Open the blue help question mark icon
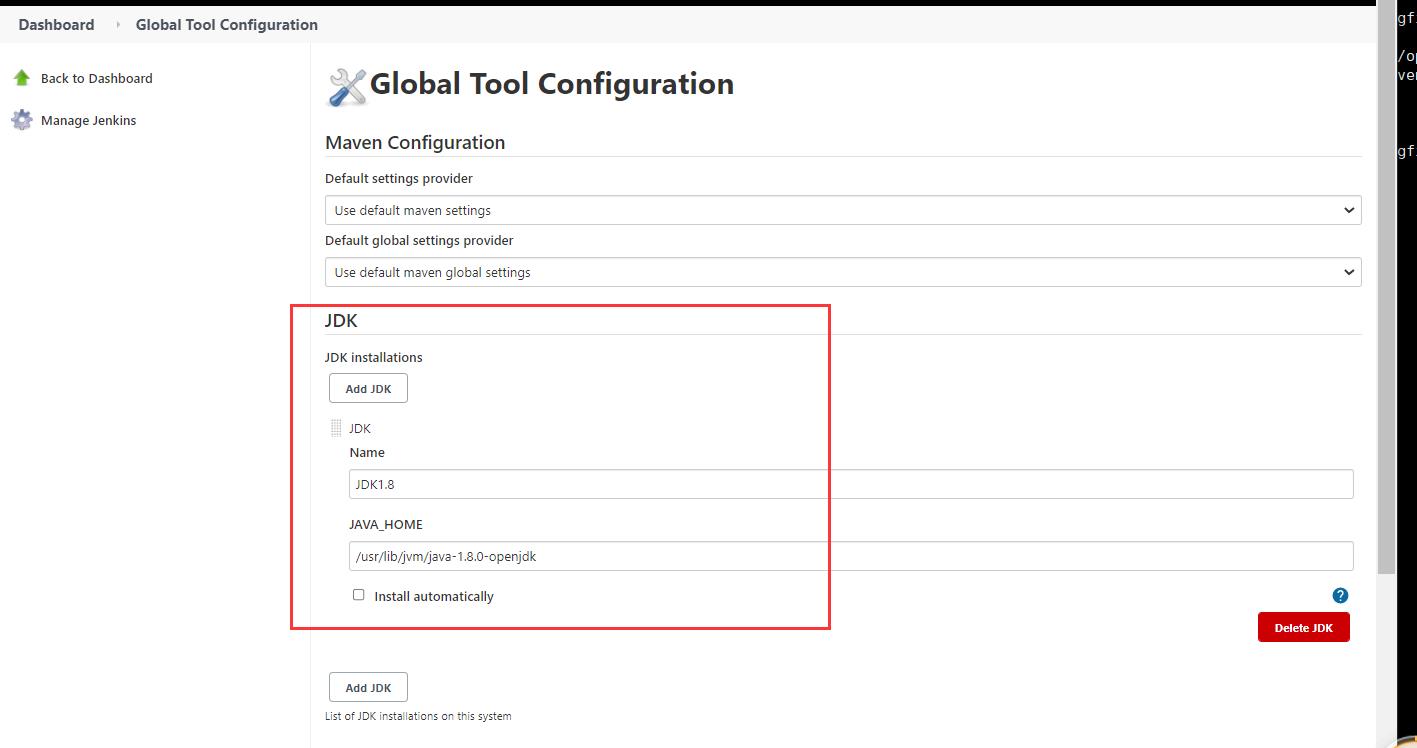Image resolution: width=1417 pixels, height=748 pixels. [x=1340, y=595]
